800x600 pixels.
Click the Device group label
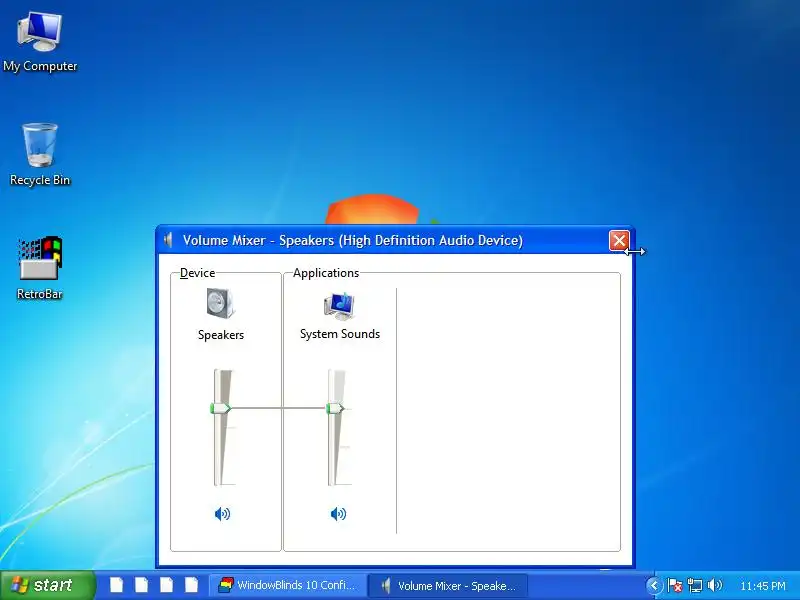[x=197, y=273]
